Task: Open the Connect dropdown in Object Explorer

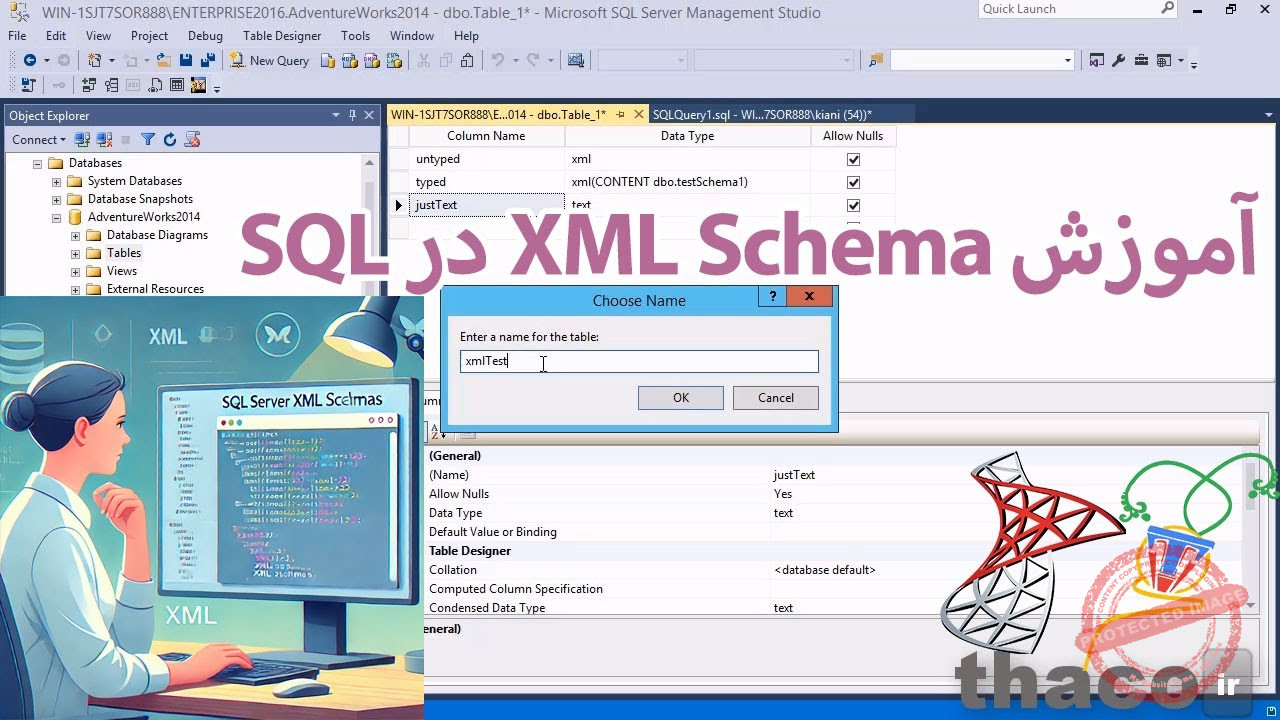Action: point(38,139)
